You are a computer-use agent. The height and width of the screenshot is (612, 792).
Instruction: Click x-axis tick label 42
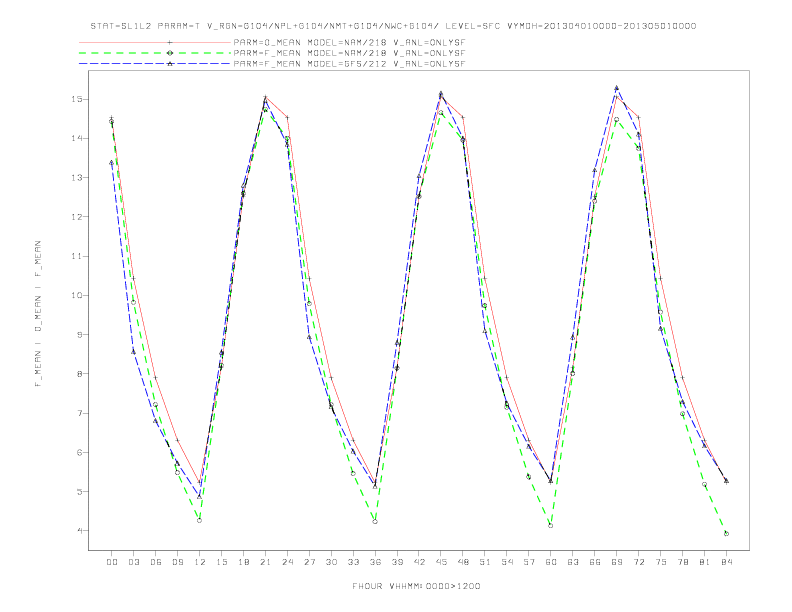(419, 562)
